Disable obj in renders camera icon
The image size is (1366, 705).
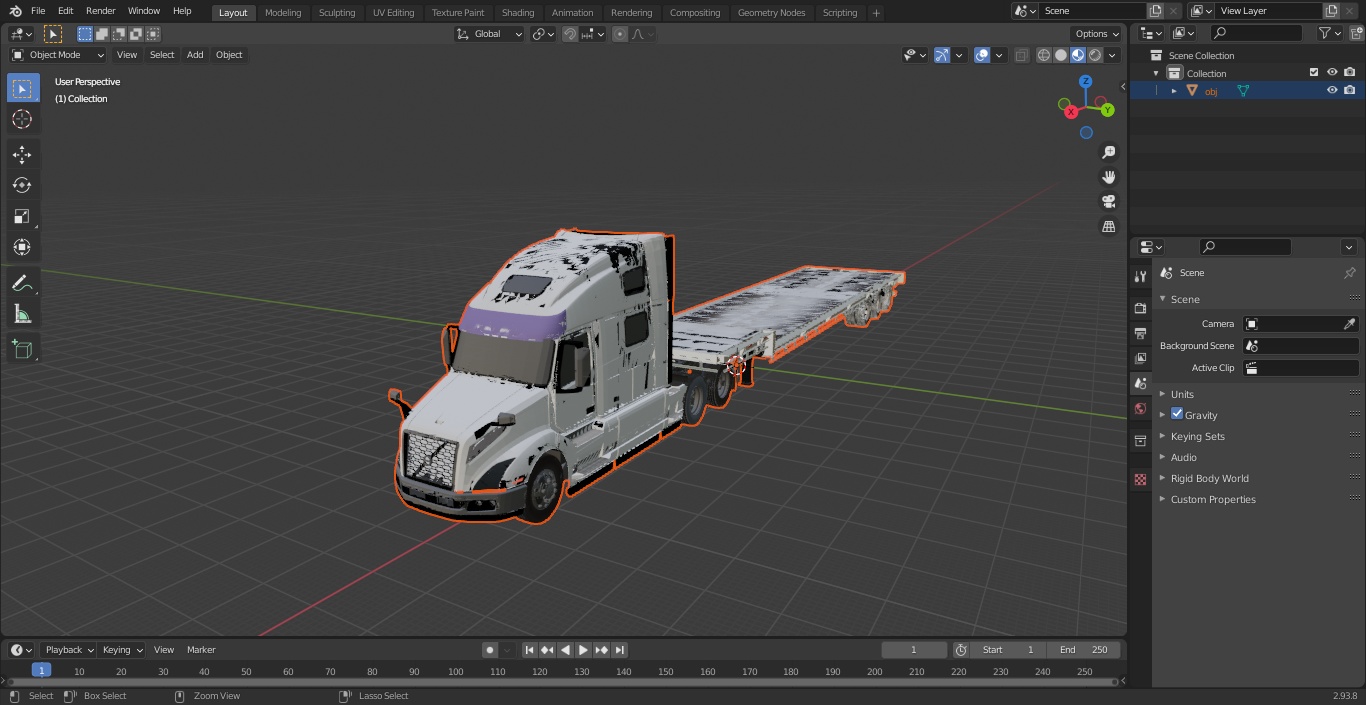(x=1350, y=90)
